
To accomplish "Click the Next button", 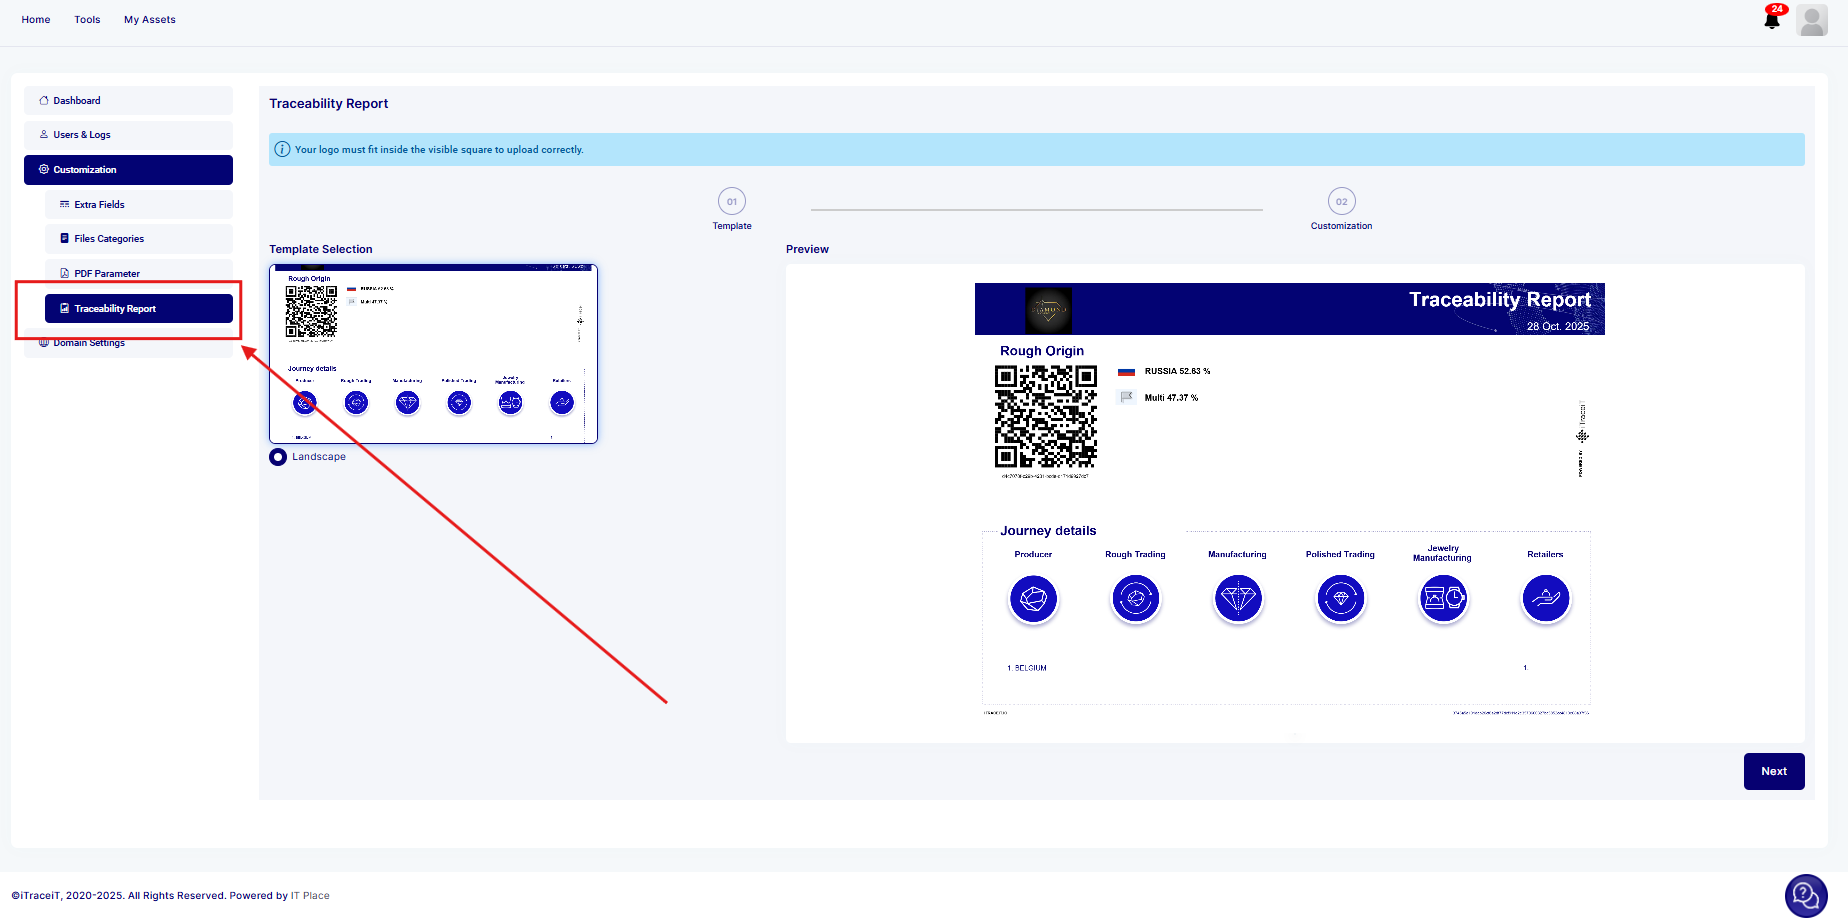I will 1773,771.
